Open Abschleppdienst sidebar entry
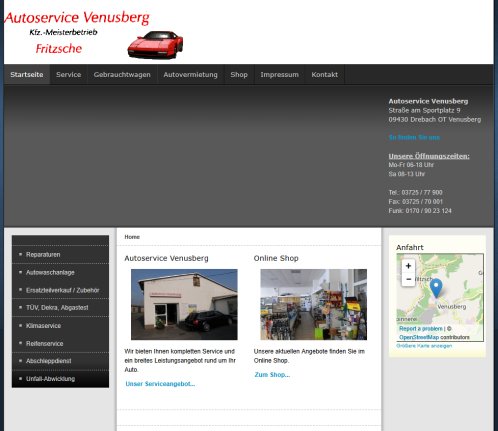 click(x=60, y=361)
